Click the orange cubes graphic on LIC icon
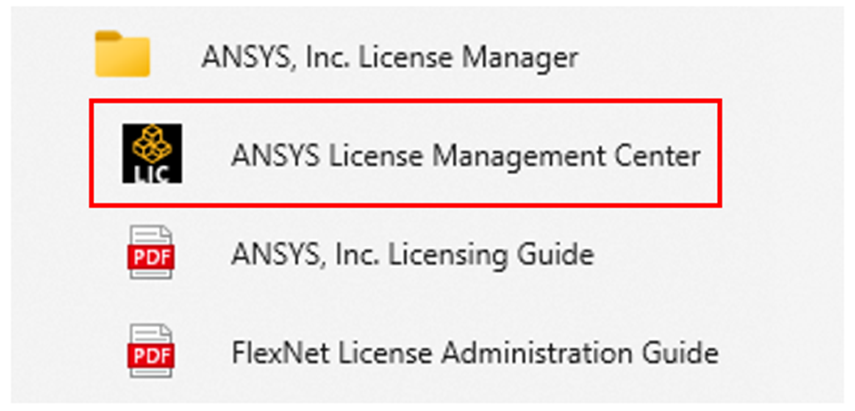 (x=152, y=142)
